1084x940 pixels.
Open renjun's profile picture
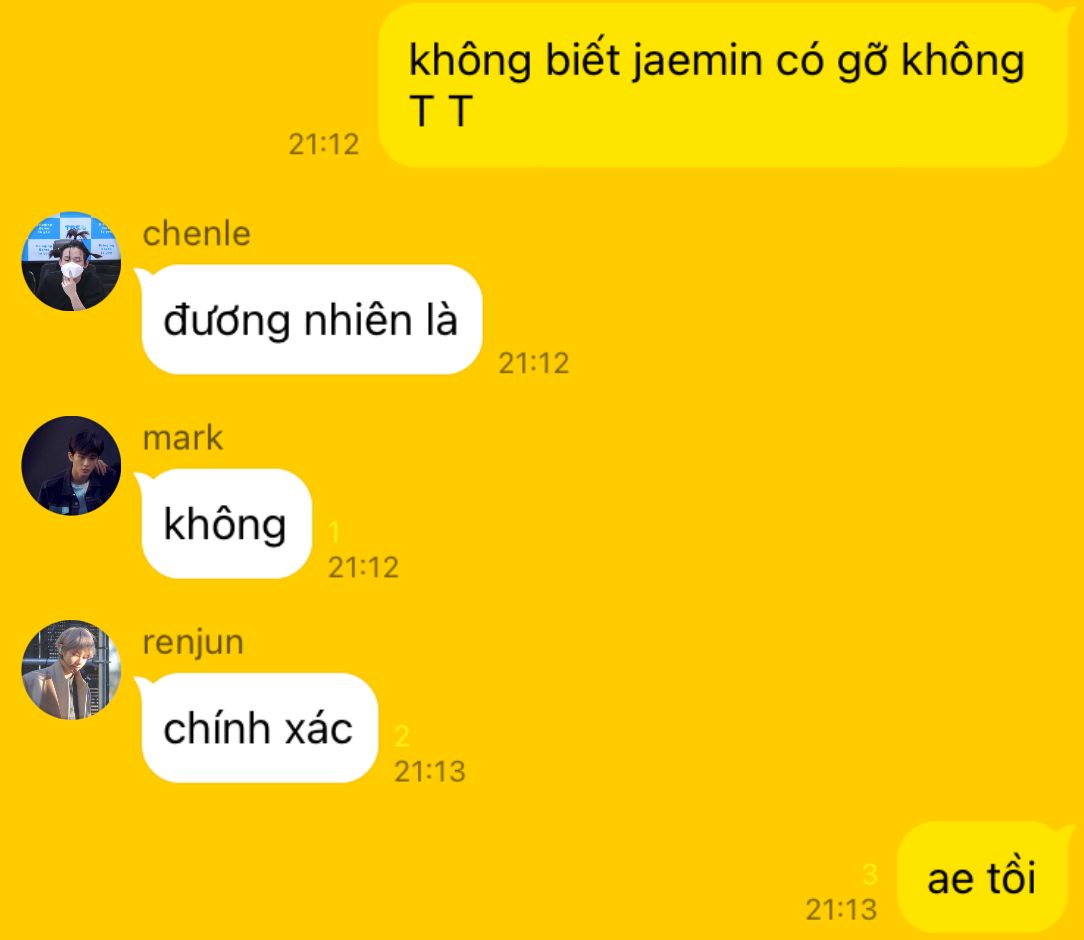(x=71, y=669)
